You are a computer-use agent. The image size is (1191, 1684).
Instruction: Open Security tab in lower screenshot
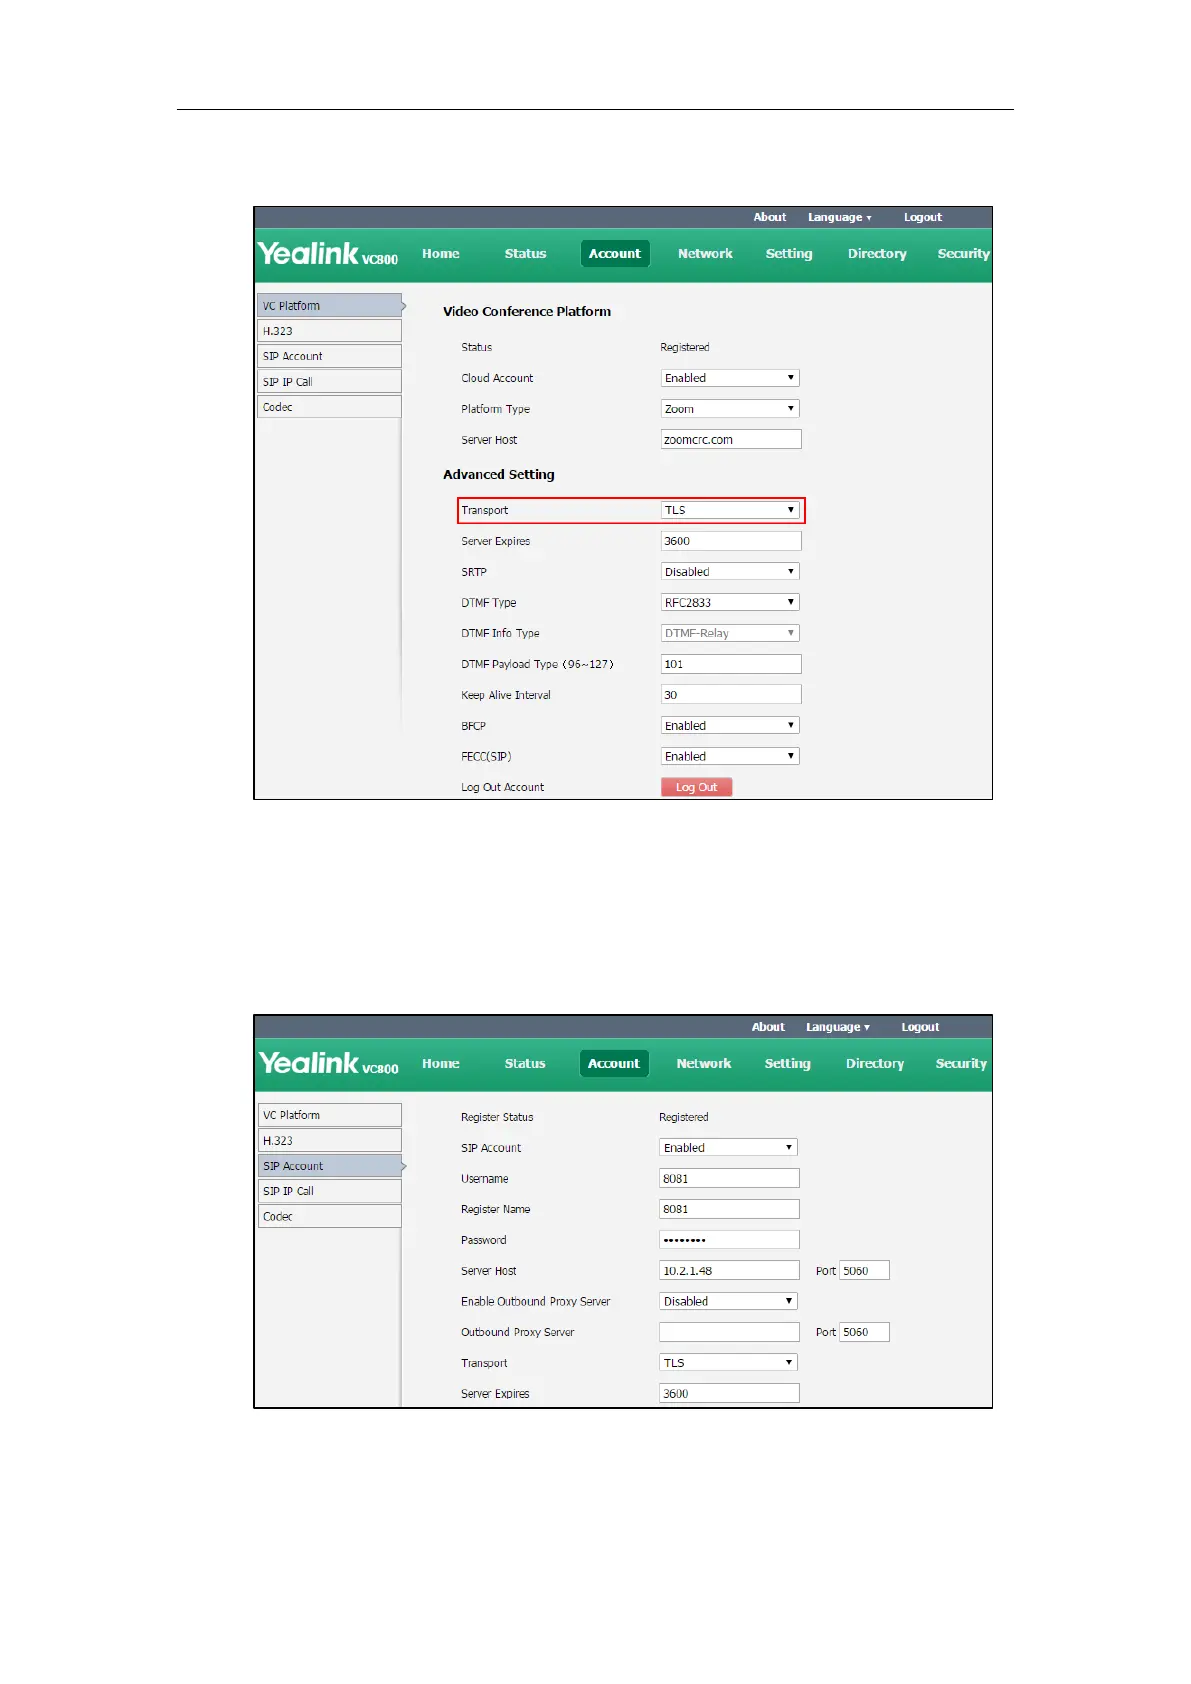[961, 1064]
